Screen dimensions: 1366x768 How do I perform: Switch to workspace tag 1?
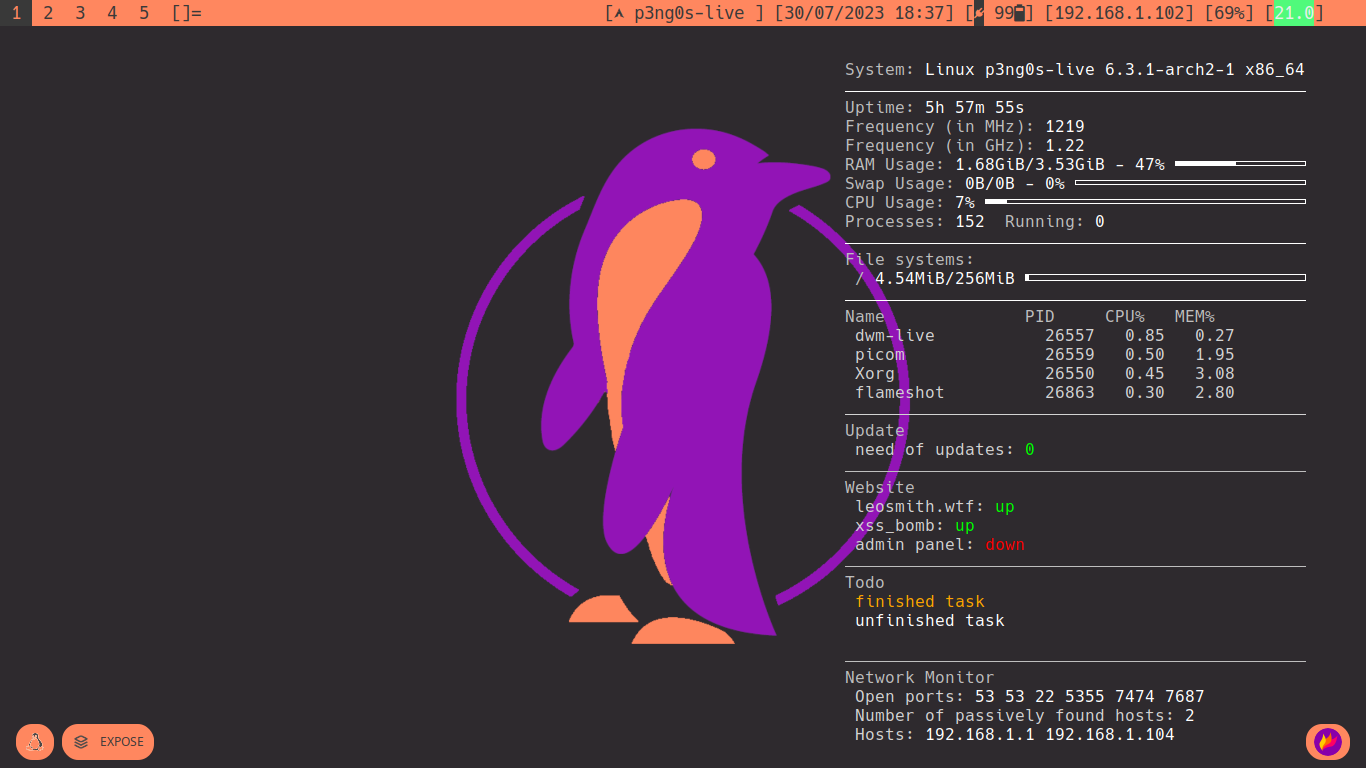tap(16, 13)
